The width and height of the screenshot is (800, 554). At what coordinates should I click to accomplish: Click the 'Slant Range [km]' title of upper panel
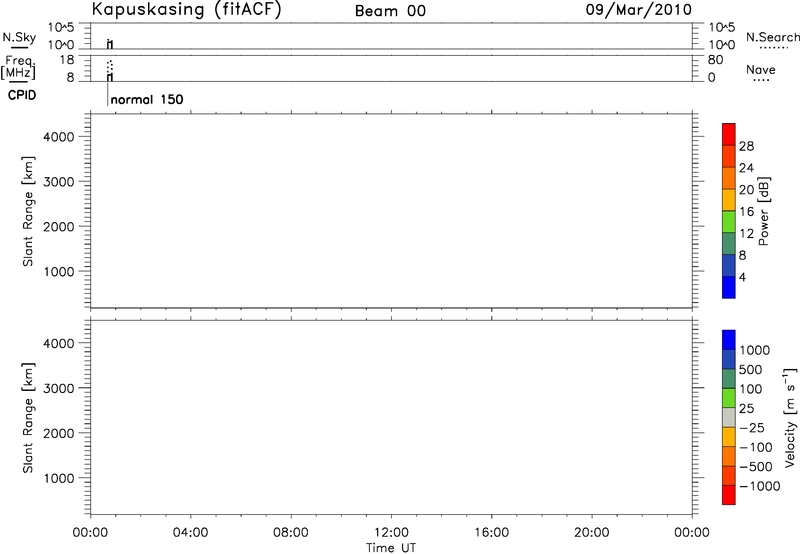(x=28, y=211)
